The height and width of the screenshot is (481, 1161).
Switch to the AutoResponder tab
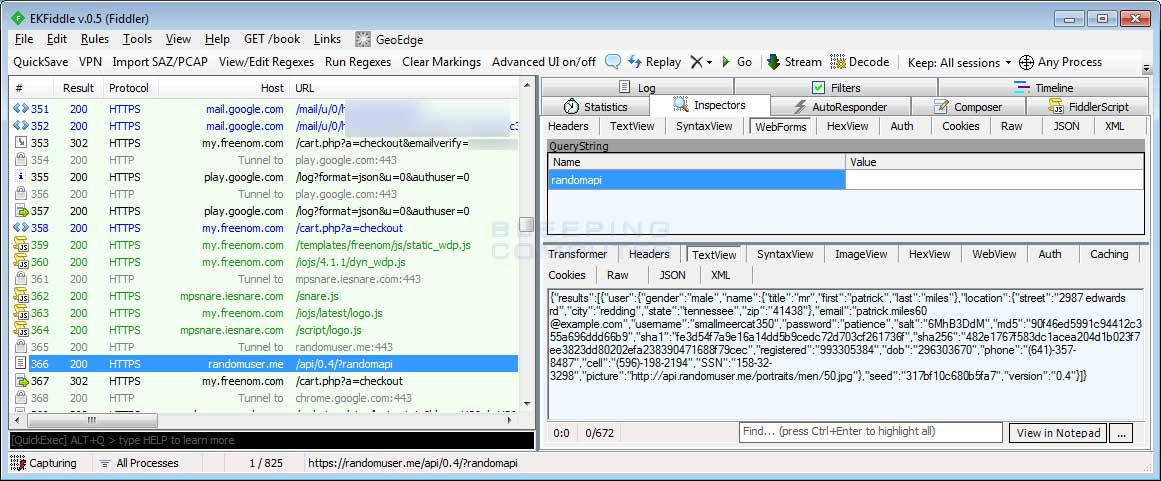tap(840, 107)
